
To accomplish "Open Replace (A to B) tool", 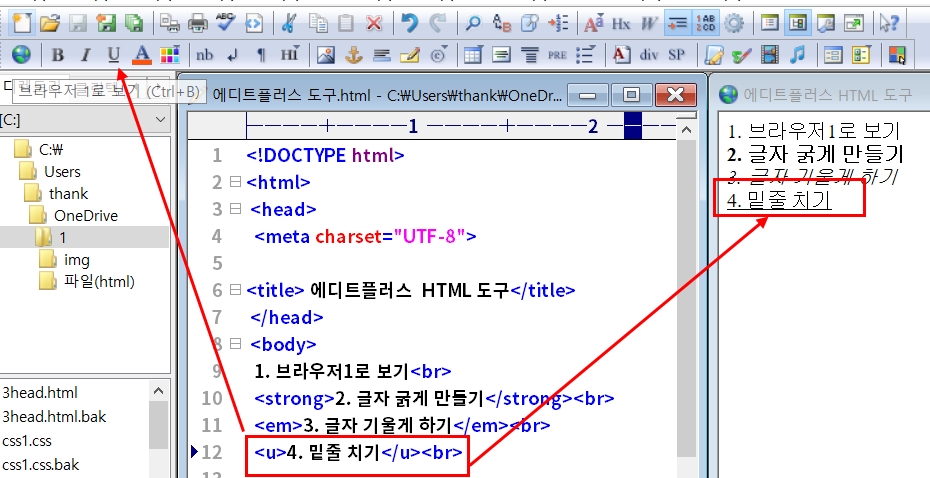I will 501,23.
